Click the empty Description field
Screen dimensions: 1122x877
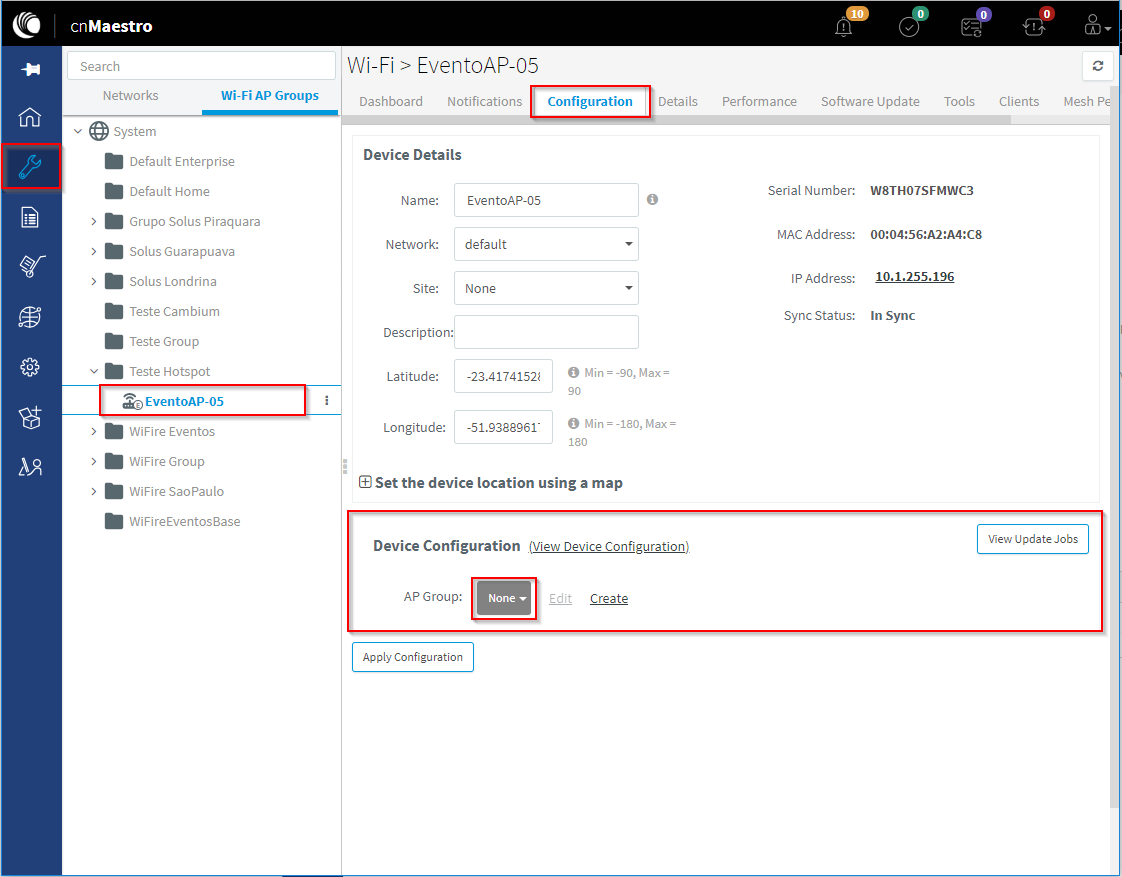click(546, 332)
